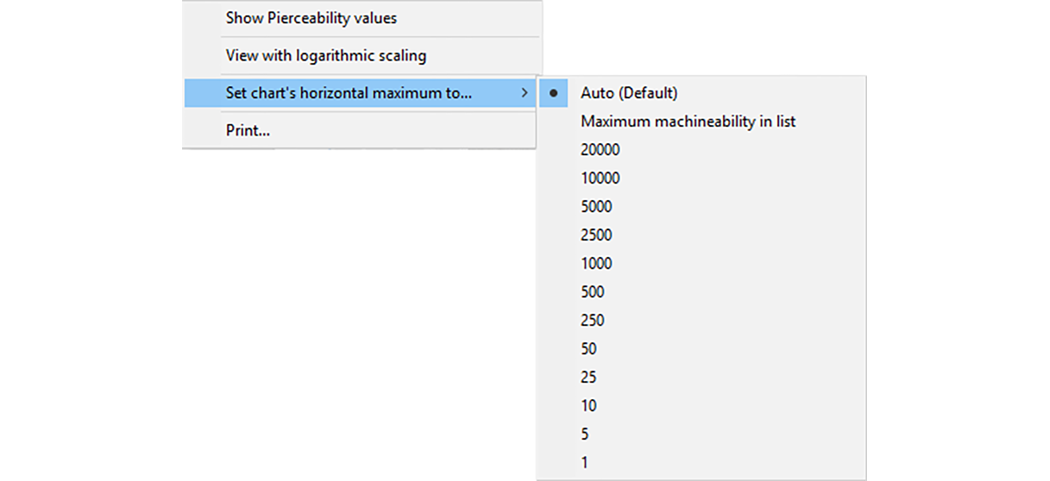Set chart maximum to 1
Viewport: 1050px width, 481px height.
click(702, 462)
